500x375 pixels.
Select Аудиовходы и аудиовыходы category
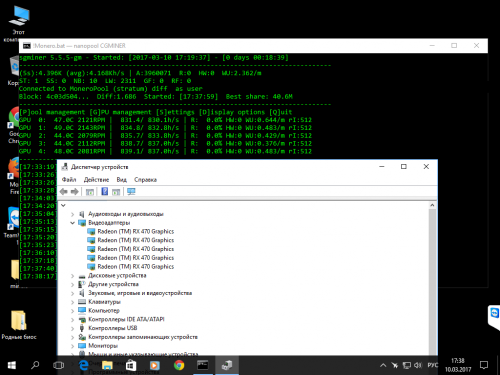coord(126,214)
